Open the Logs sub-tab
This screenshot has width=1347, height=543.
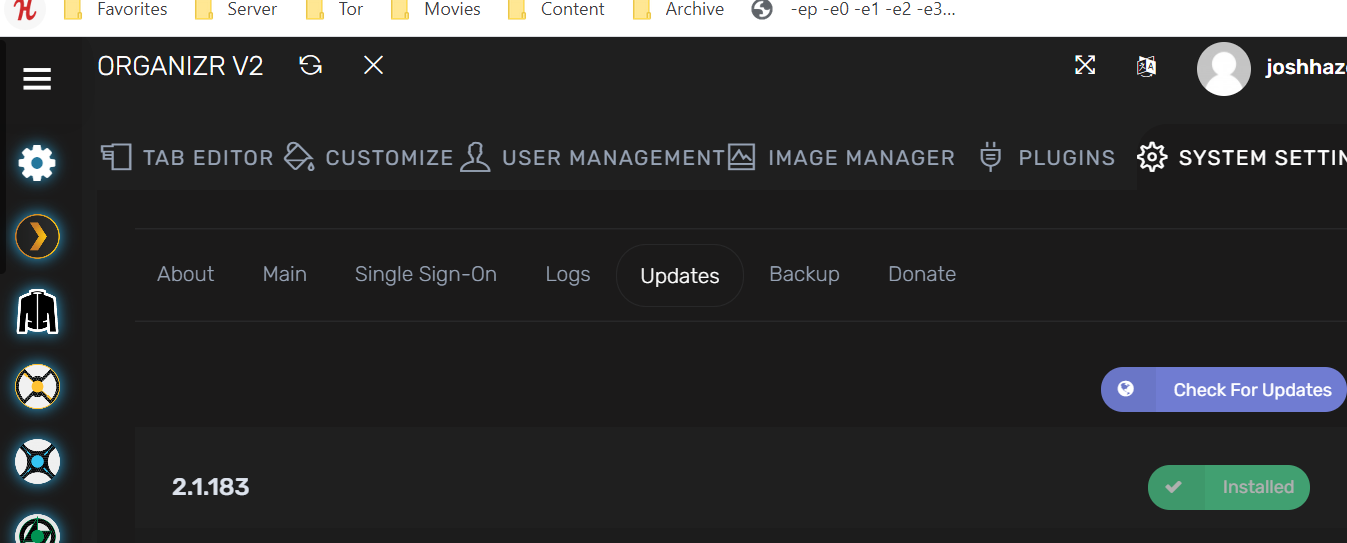(568, 274)
